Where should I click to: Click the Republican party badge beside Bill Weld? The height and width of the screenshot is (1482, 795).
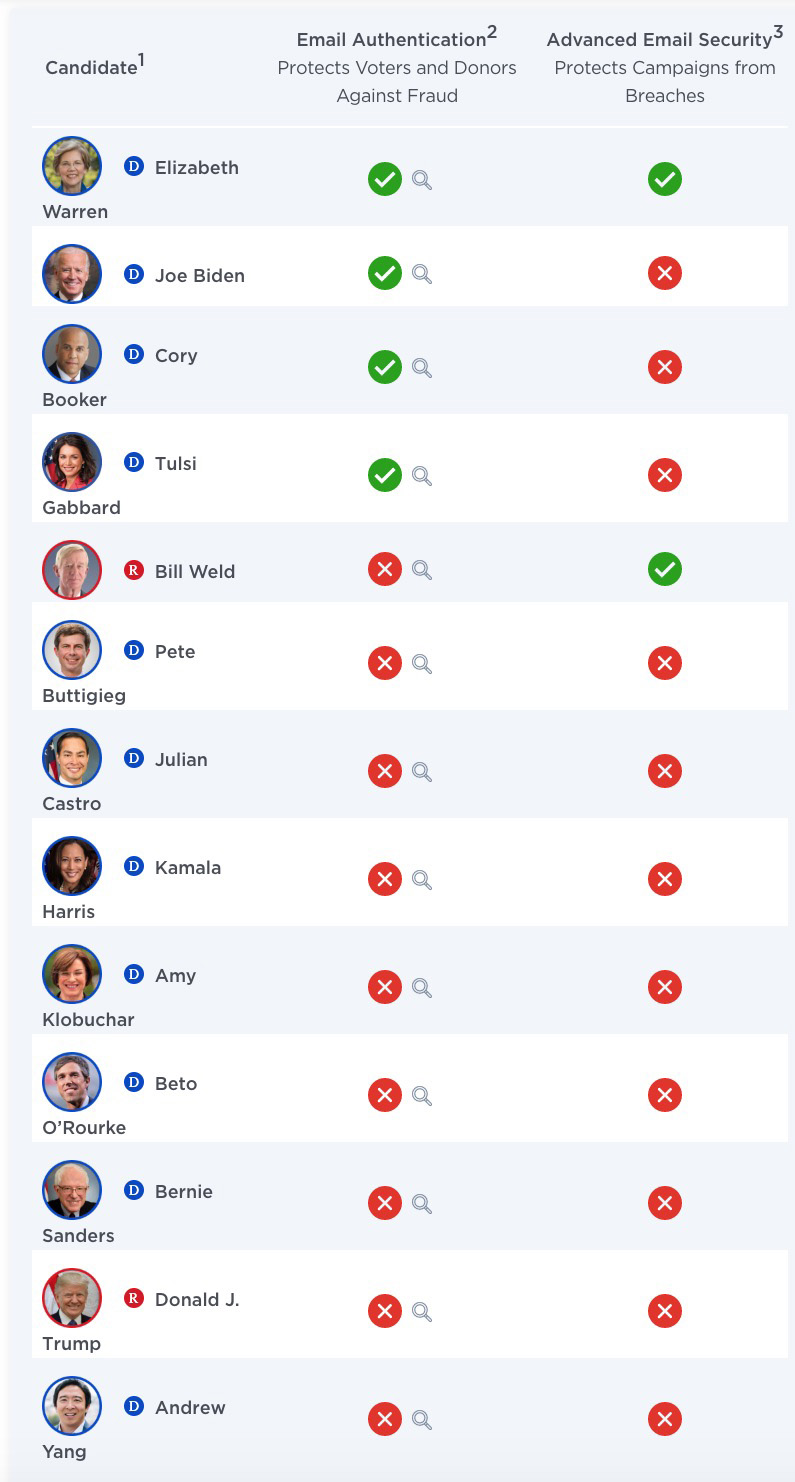coord(134,570)
